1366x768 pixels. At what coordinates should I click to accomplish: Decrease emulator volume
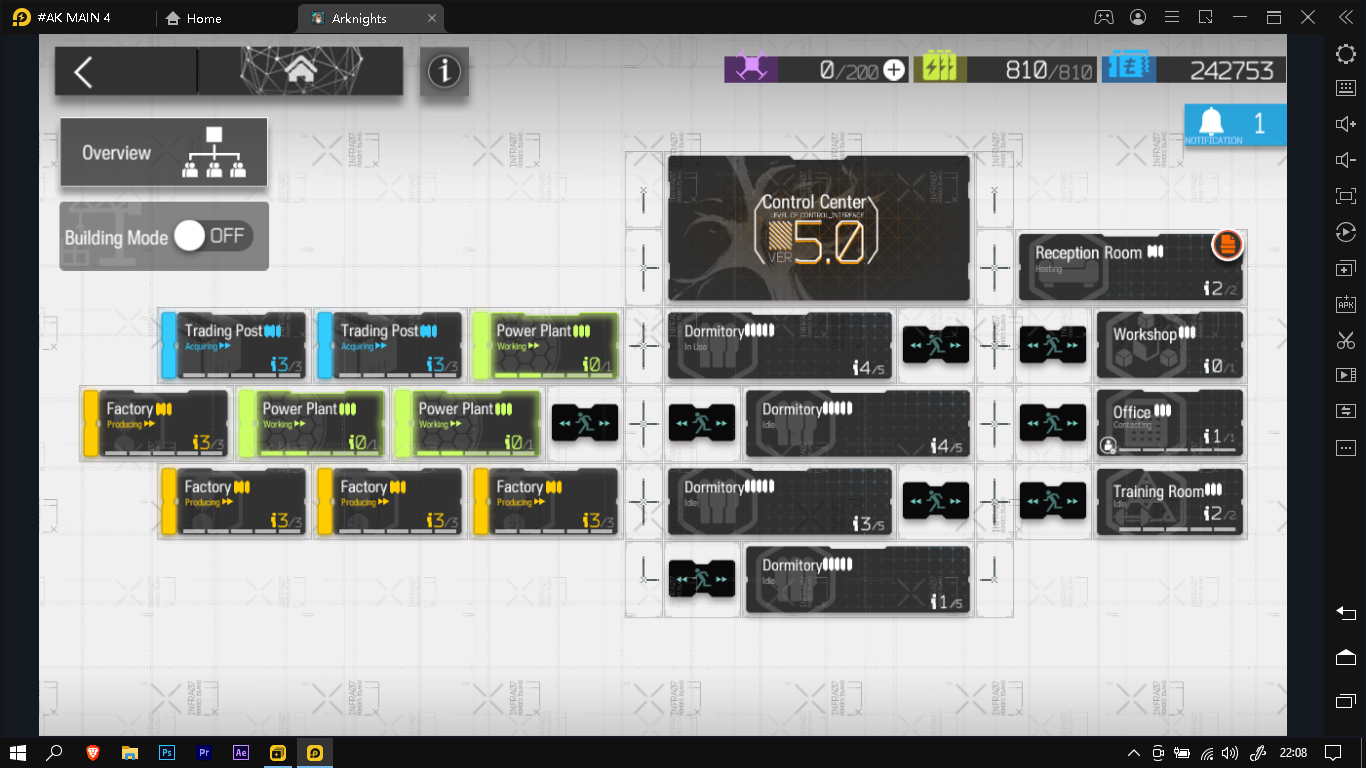click(x=1346, y=160)
